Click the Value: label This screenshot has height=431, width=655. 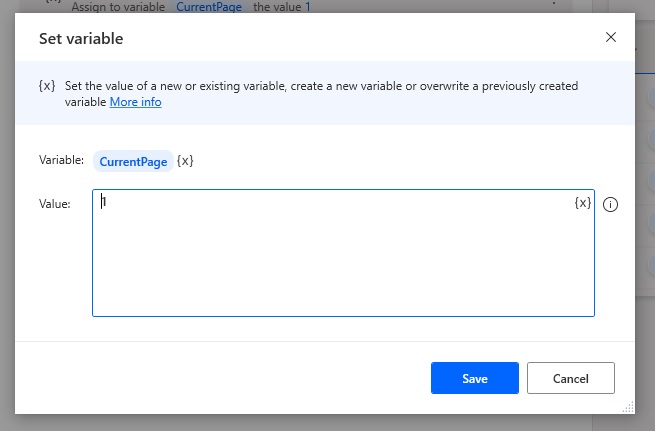point(55,204)
